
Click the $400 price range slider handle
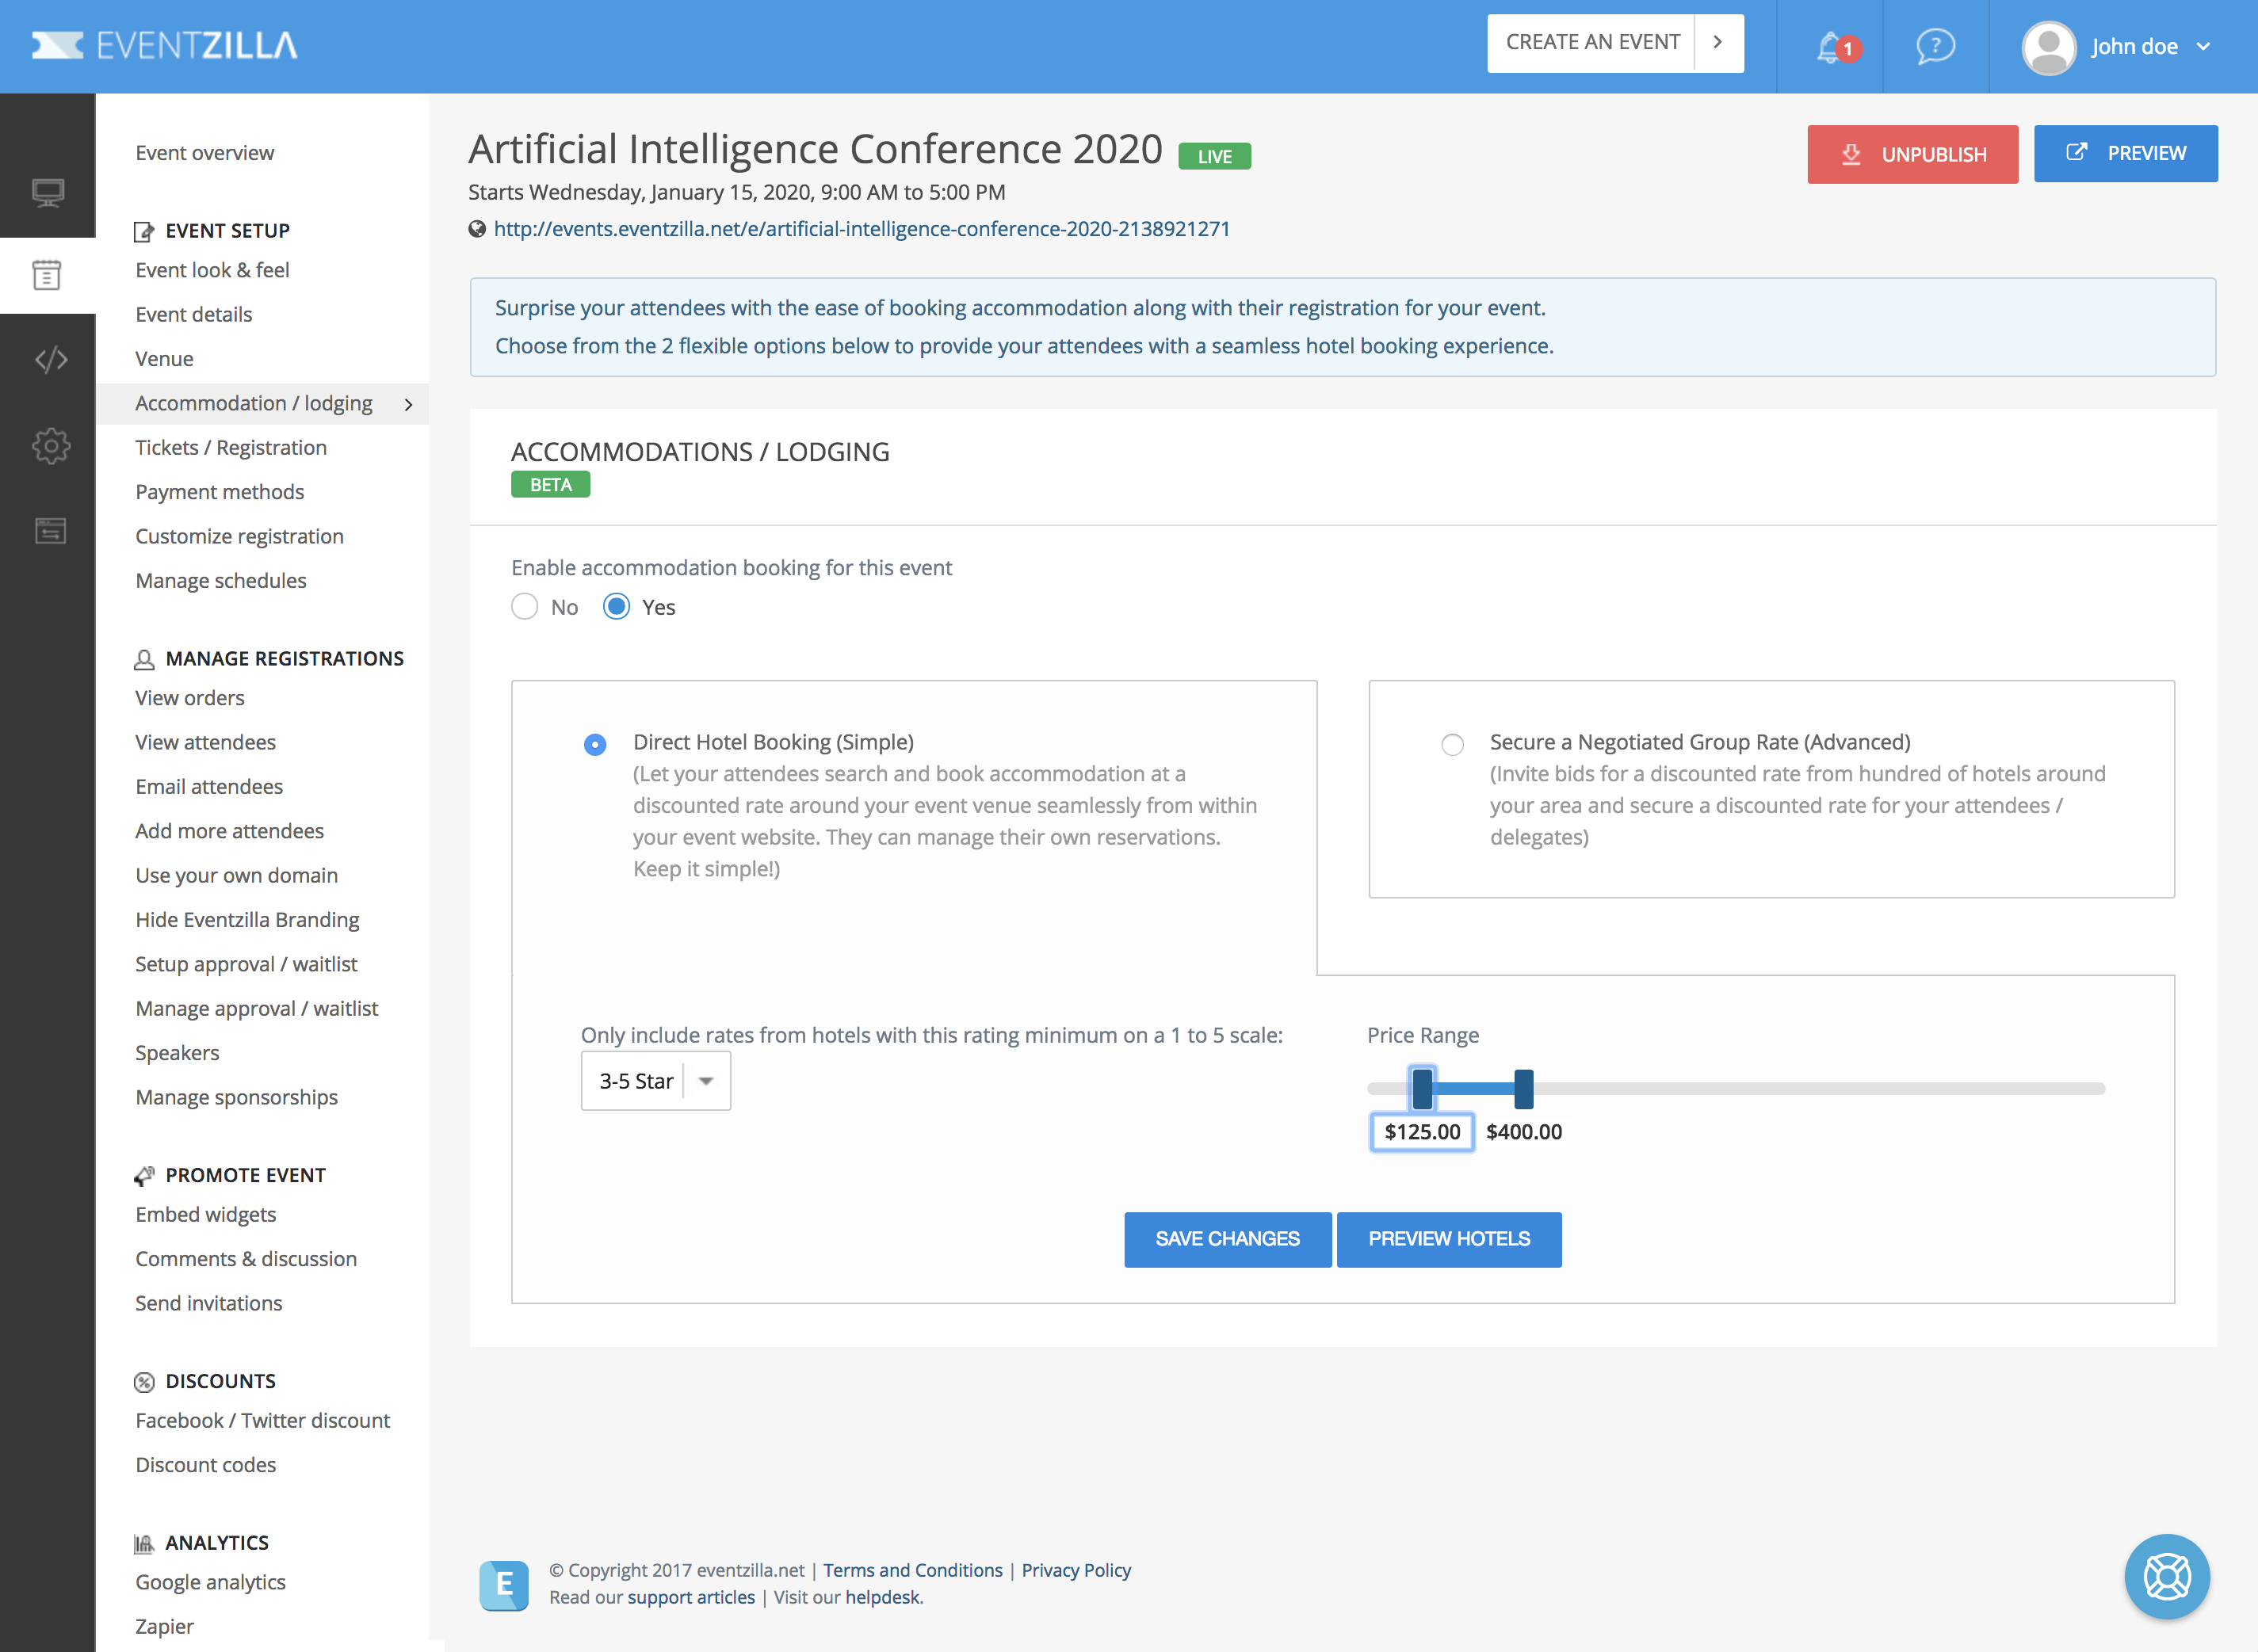click(x=1523, y=1089)
